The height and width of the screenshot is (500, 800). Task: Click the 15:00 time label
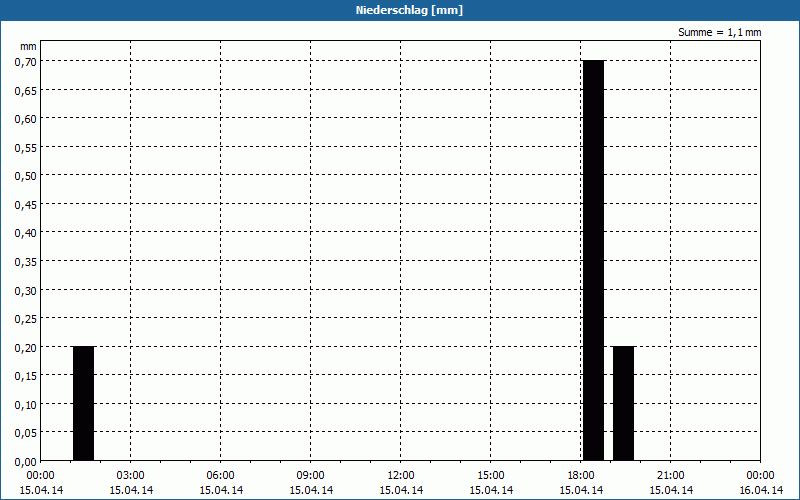(x=491, y=476)
